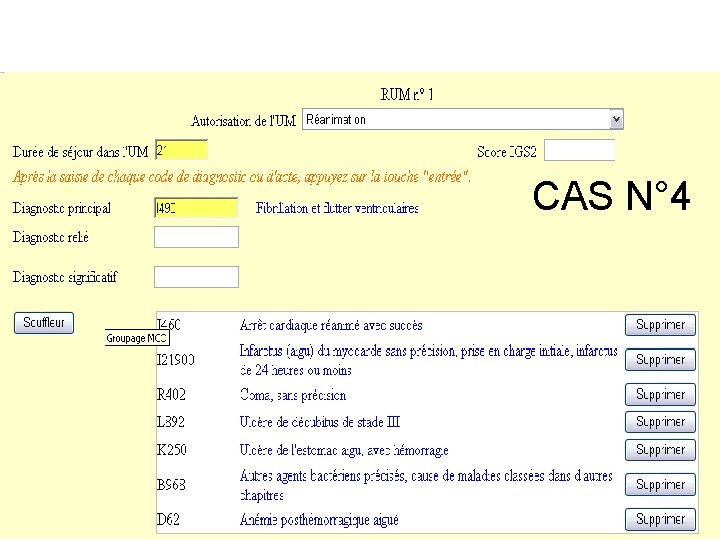The width and height of the screenshot is (720, 540).
Task: Delete the R402 Coma diagnosis
Action: point(660,395)
